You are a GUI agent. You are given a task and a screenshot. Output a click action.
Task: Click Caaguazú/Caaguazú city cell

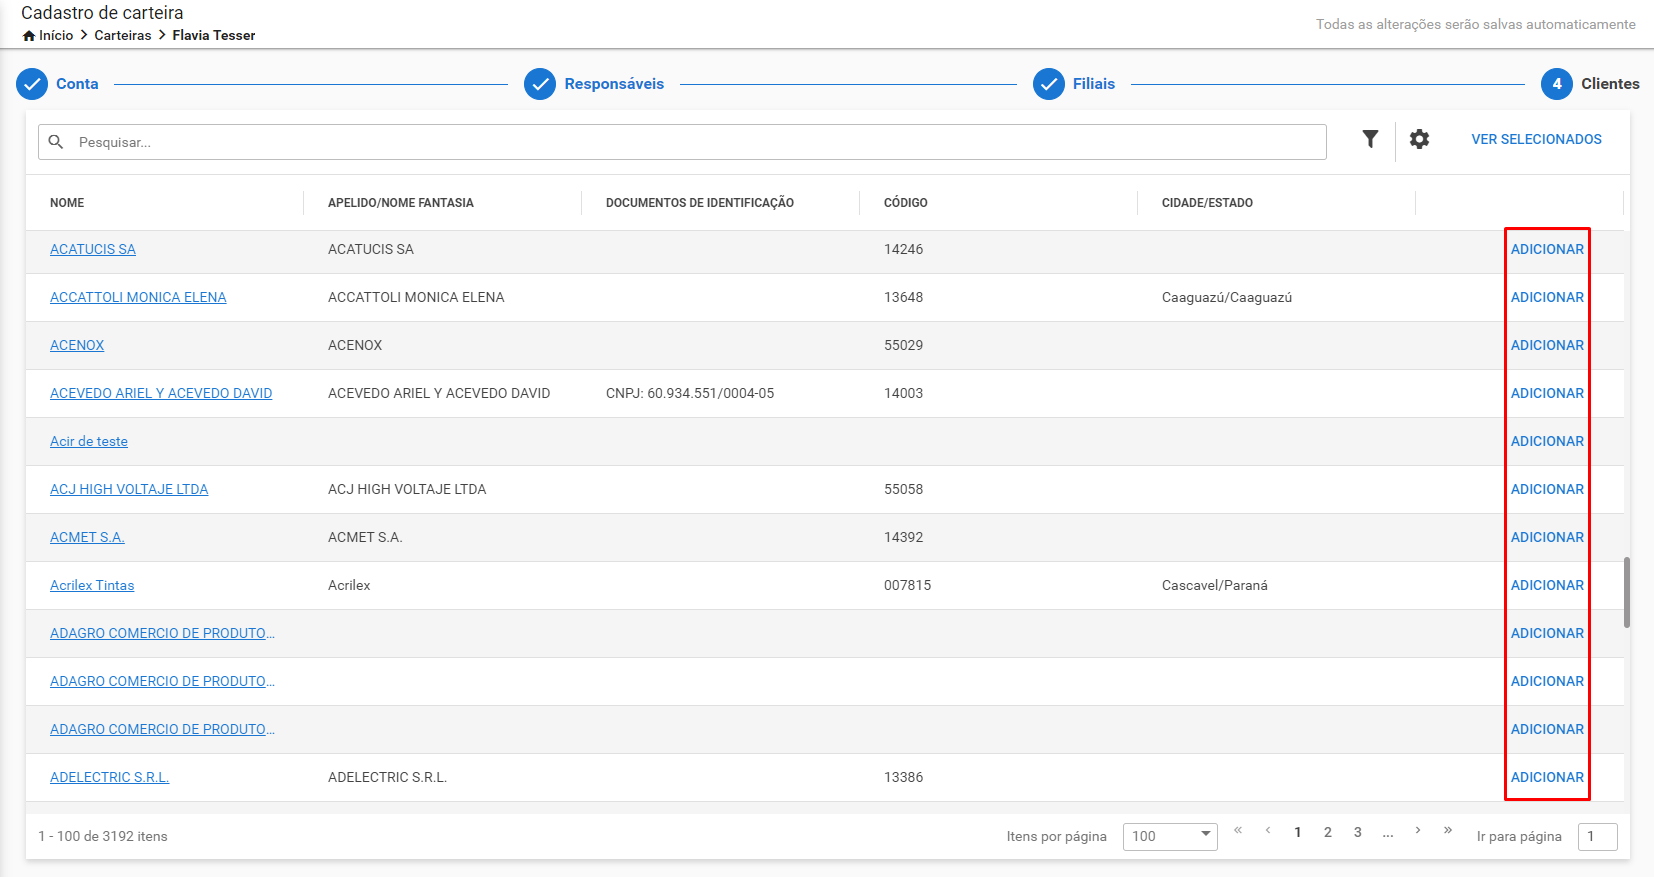(1227, 297)
